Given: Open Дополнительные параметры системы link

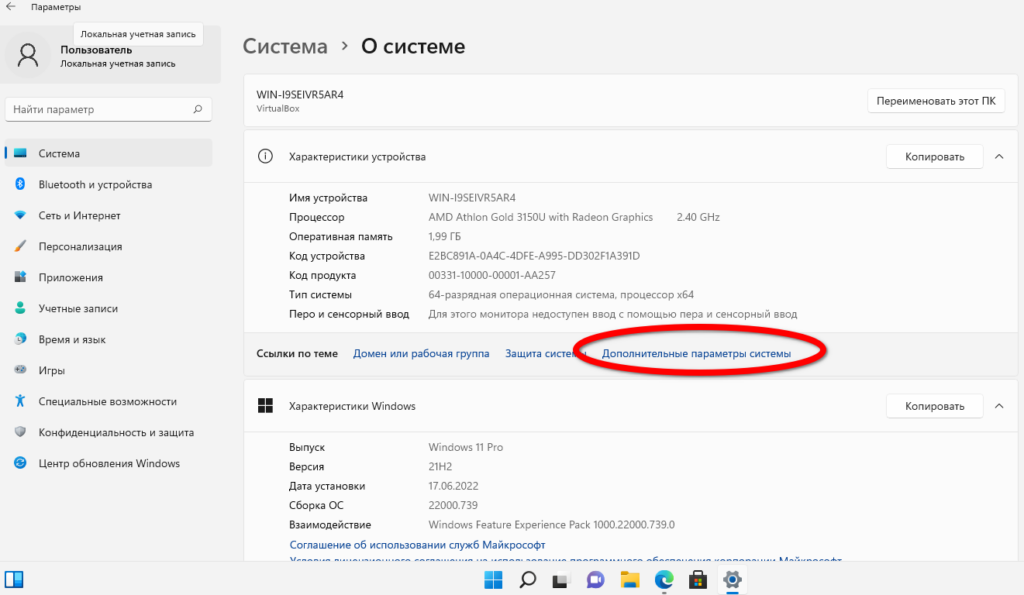Looking at the screenshot, I should [x=696, y=353].
